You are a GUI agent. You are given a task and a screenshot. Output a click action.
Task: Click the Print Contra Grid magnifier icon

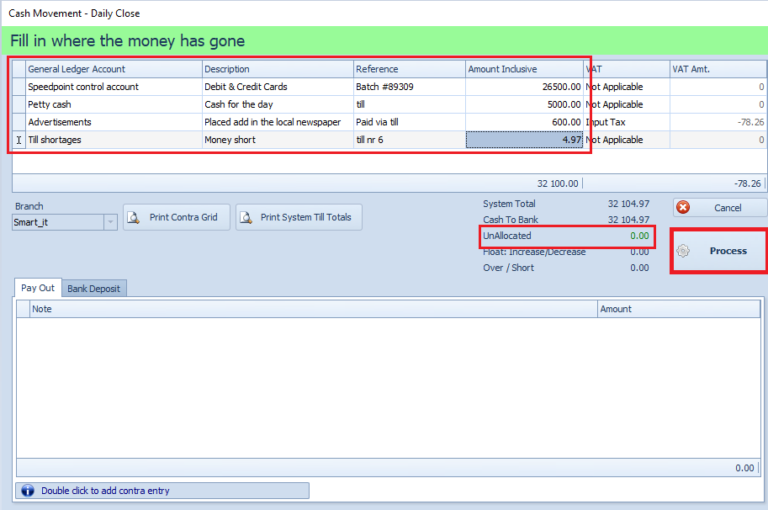133,217
